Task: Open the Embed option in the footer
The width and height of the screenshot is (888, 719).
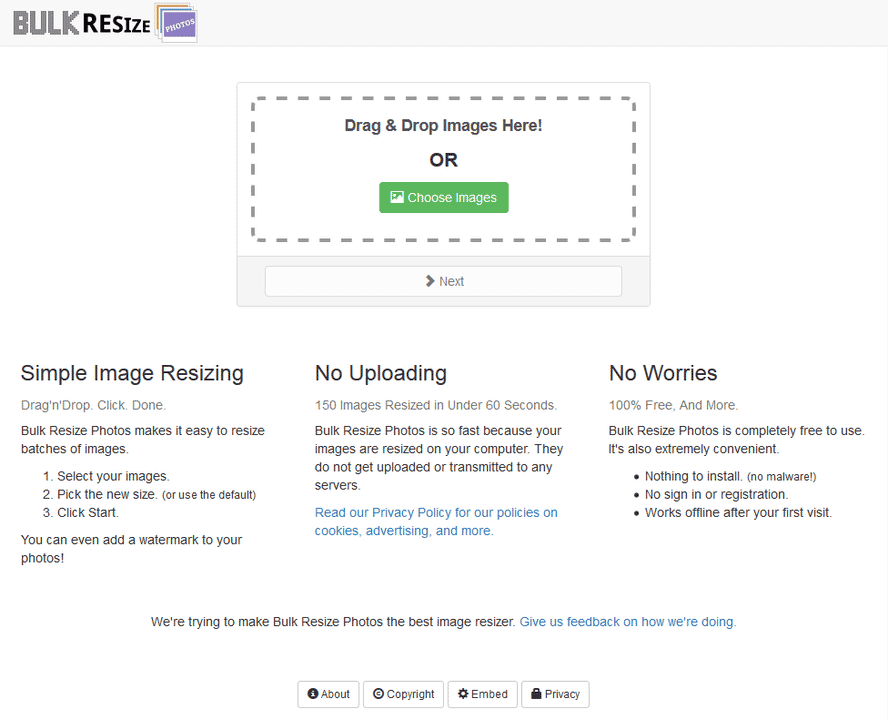Action: (482, 694)
